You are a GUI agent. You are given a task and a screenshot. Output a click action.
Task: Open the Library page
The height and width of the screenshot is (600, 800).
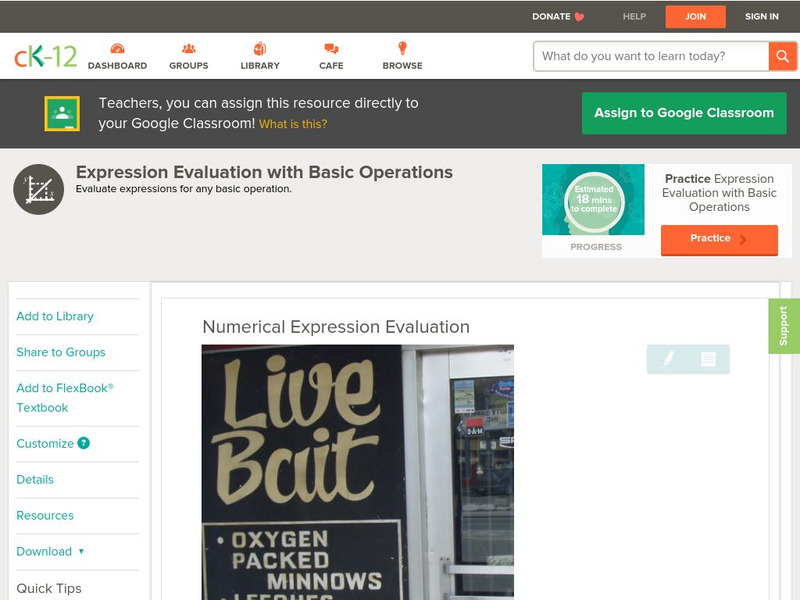pyautogui.click(x=260, y=56)
